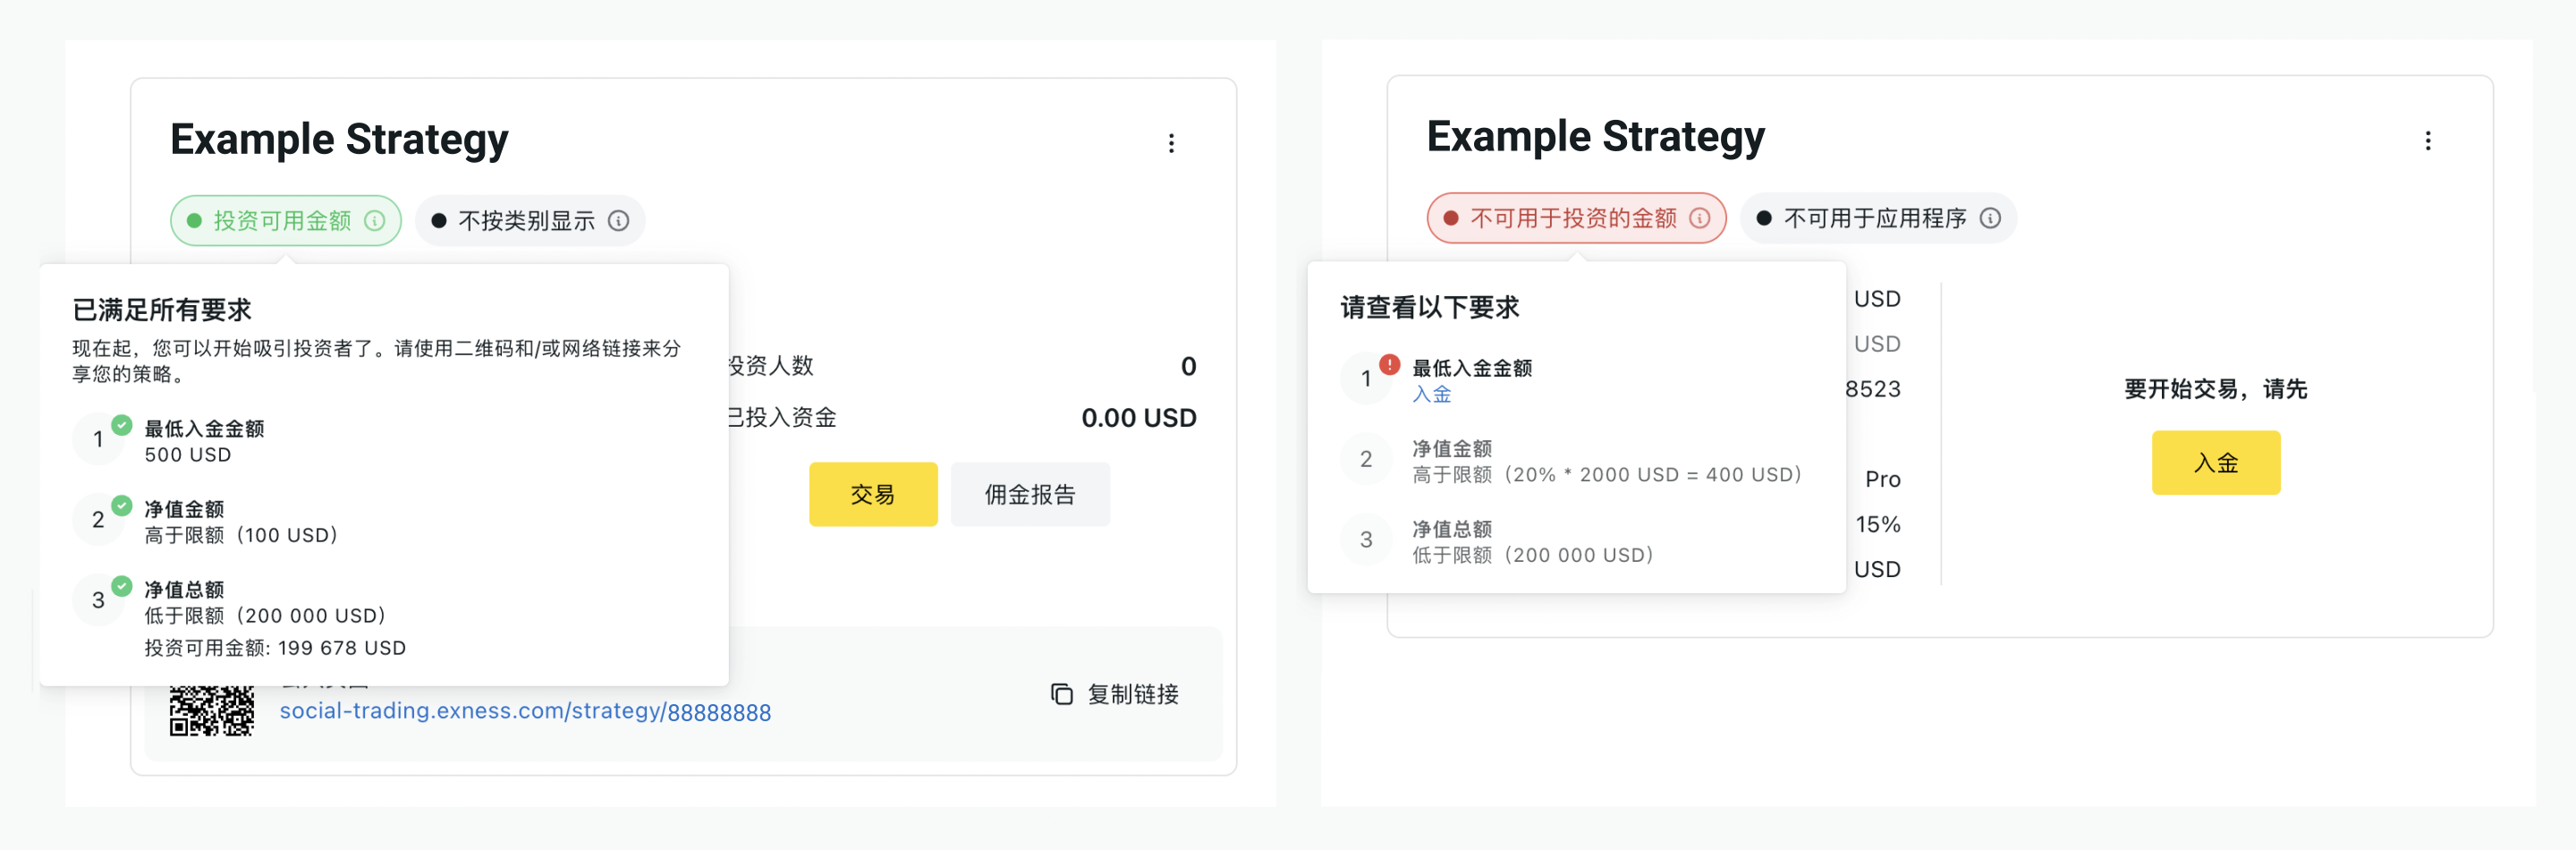Click the yellow 入金 deposit button
The width and height of the screenshot is (2576, 850).
point(2216,463)
